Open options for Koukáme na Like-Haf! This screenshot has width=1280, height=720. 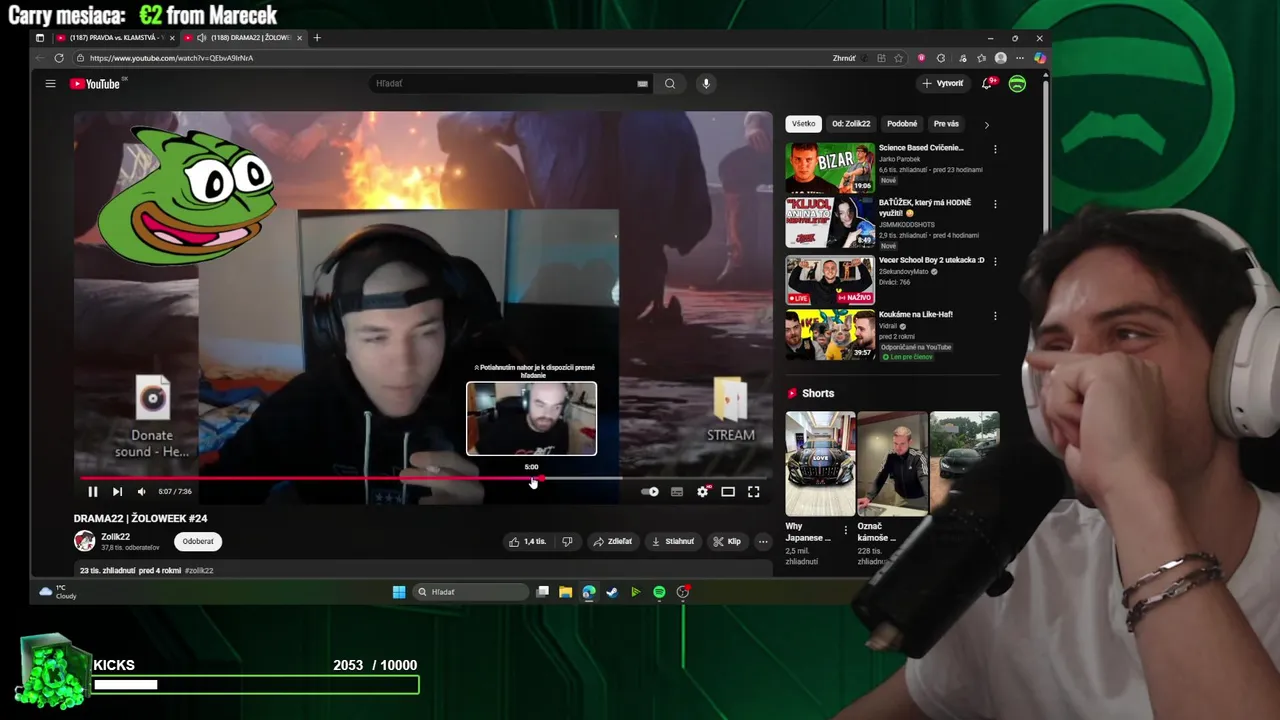(x=995, y=315)
